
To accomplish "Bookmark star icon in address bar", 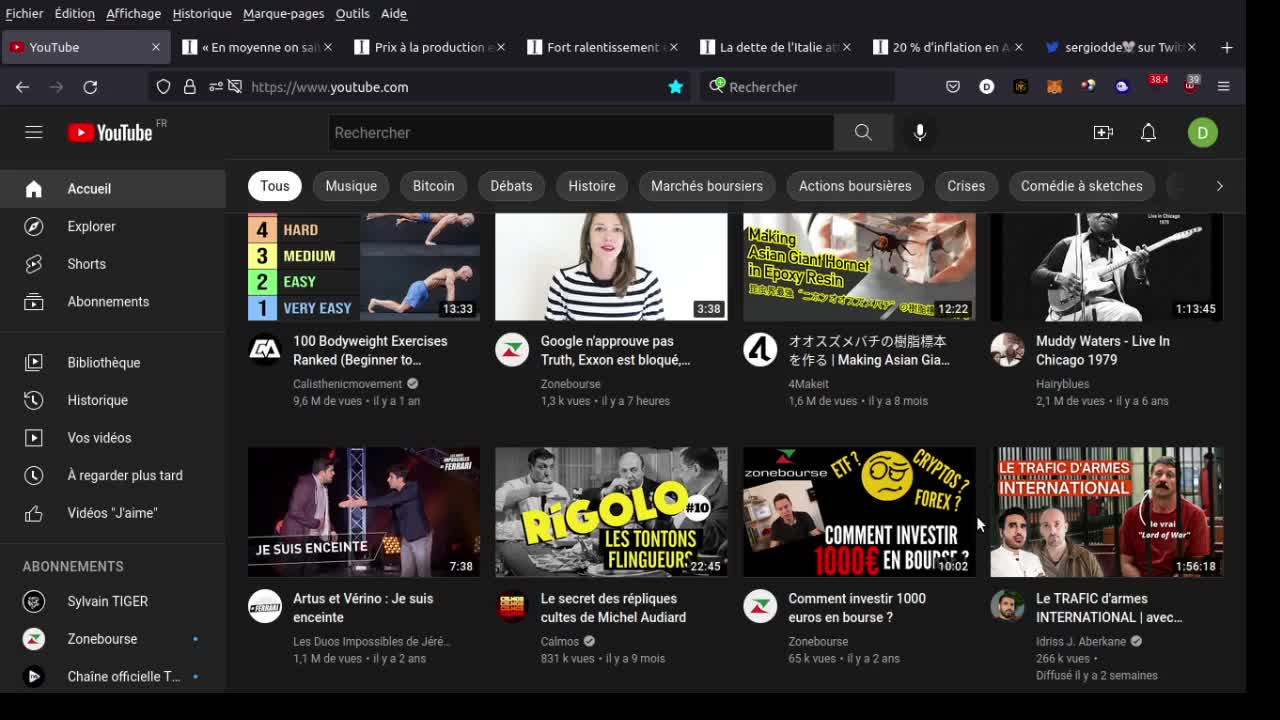I will pos(676,87).
